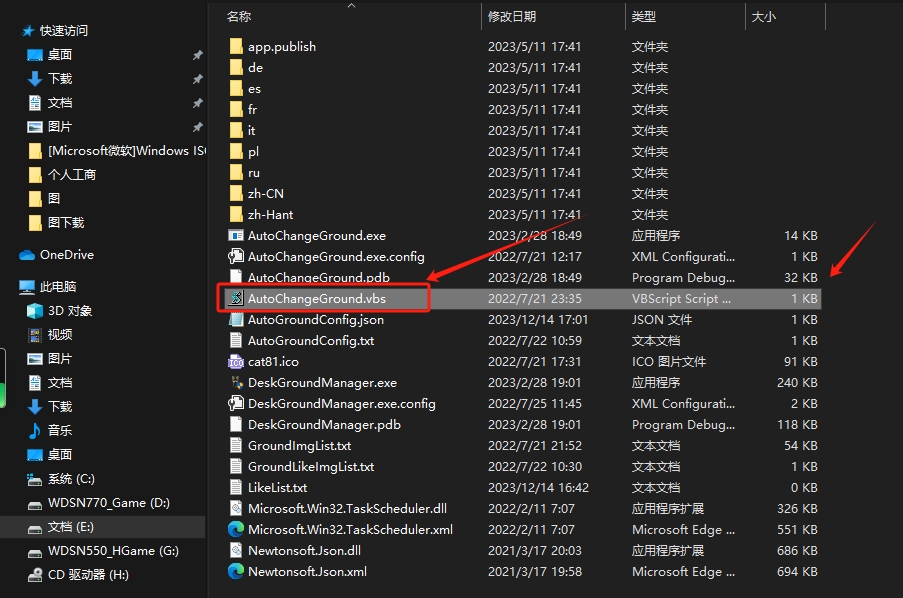The width and height of the screenshot is (903, 598).
Task: Click the DeskGroundManager.exe.config file icon
Action: point(236,403)
